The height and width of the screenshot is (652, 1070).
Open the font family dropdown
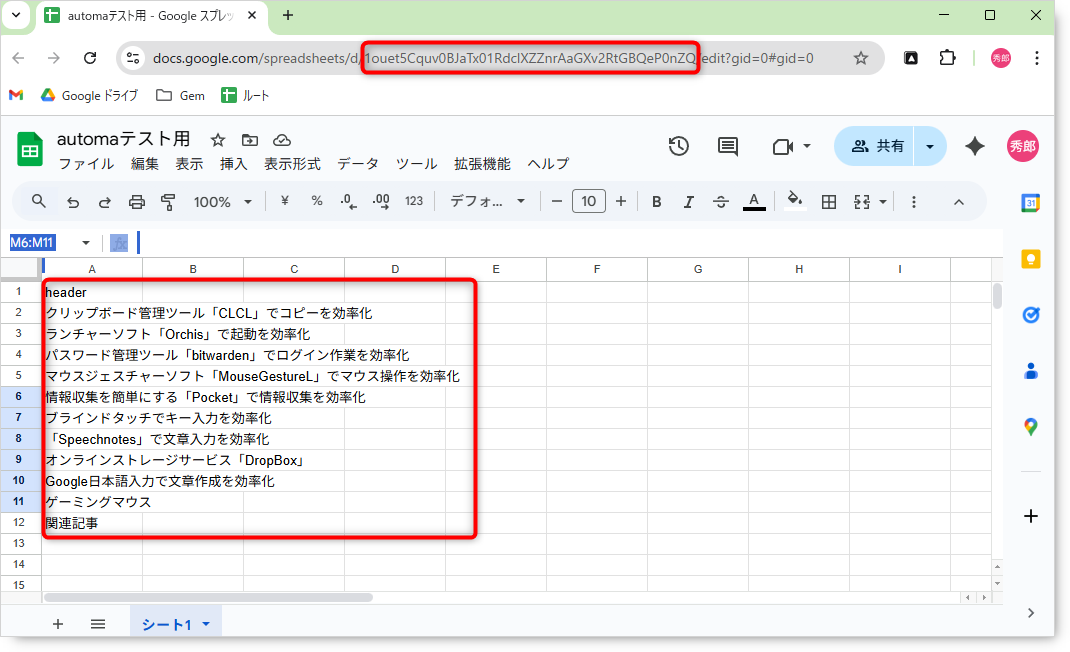click(487, 202)
